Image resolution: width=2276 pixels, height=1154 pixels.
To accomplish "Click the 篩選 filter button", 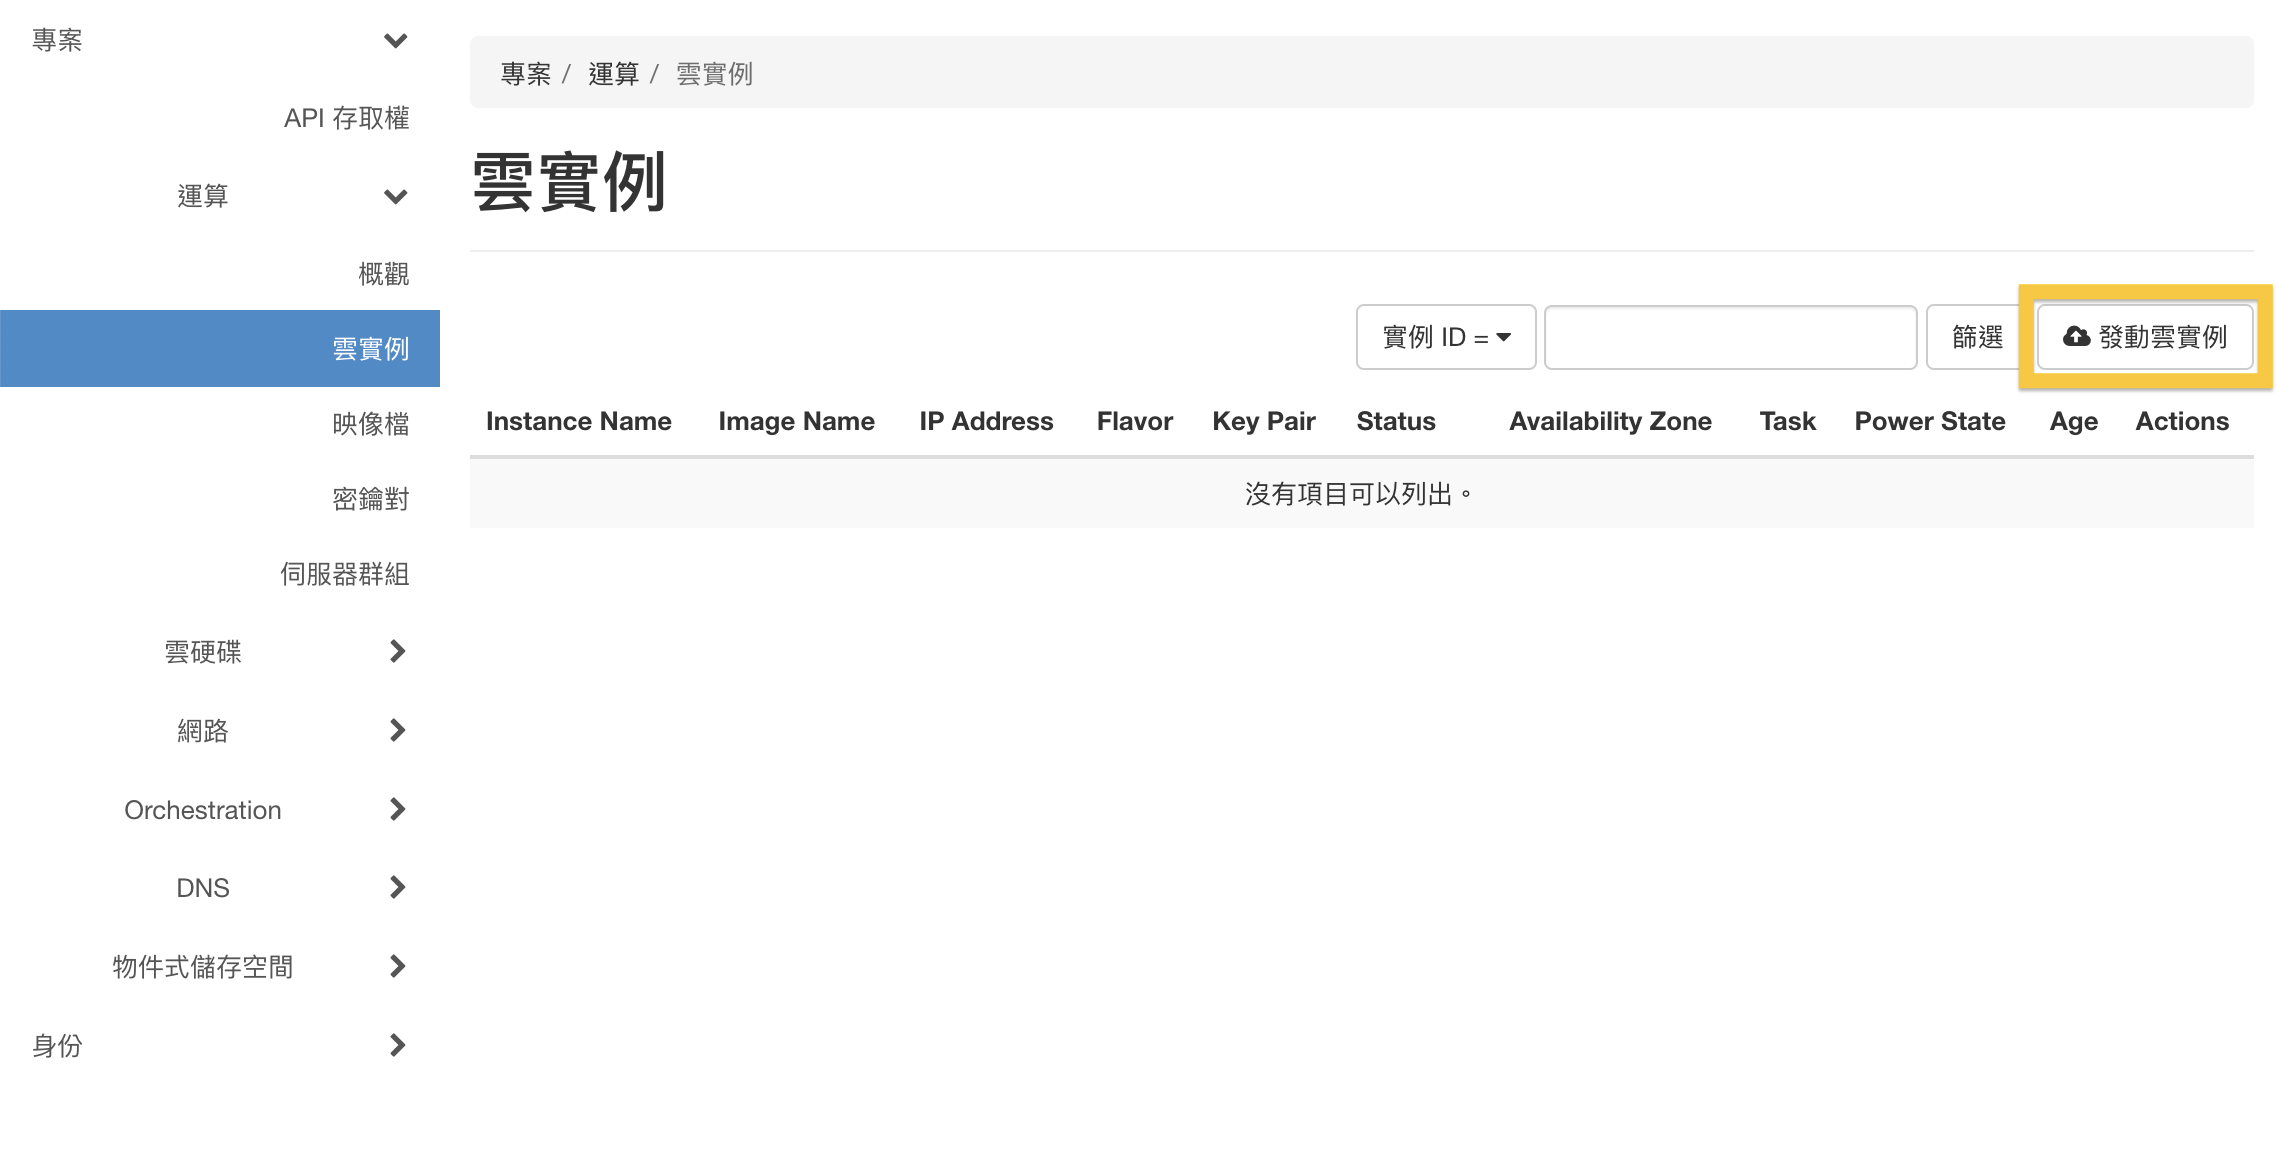I will tap(1976, 337).
